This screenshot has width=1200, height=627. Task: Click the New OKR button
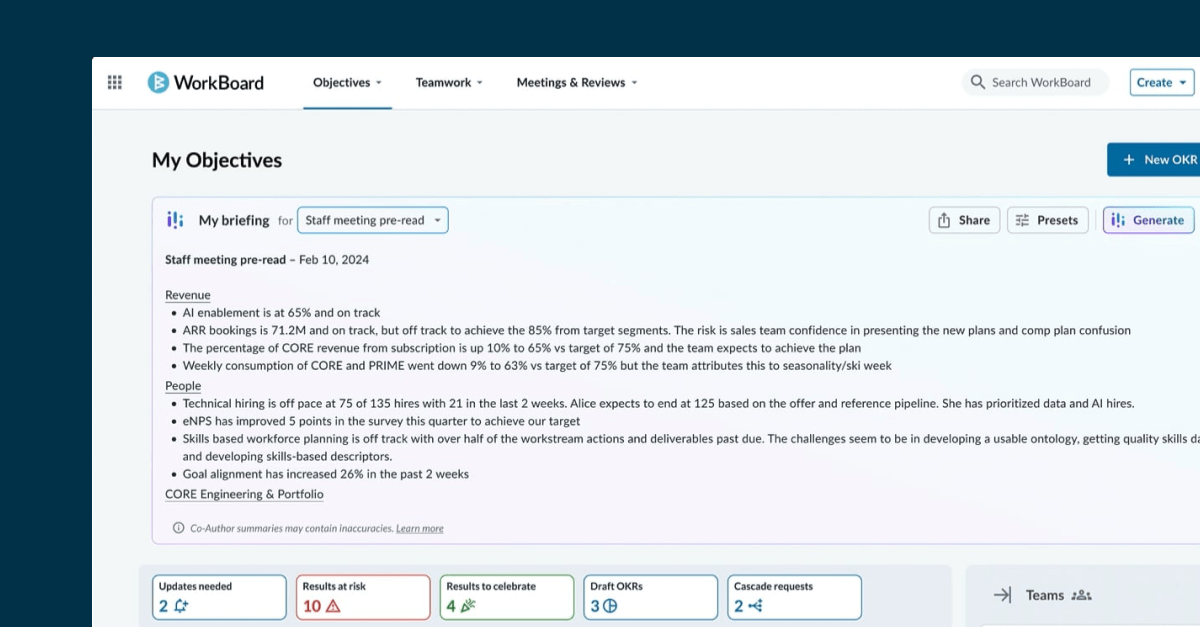click(x=1154, y=160)
